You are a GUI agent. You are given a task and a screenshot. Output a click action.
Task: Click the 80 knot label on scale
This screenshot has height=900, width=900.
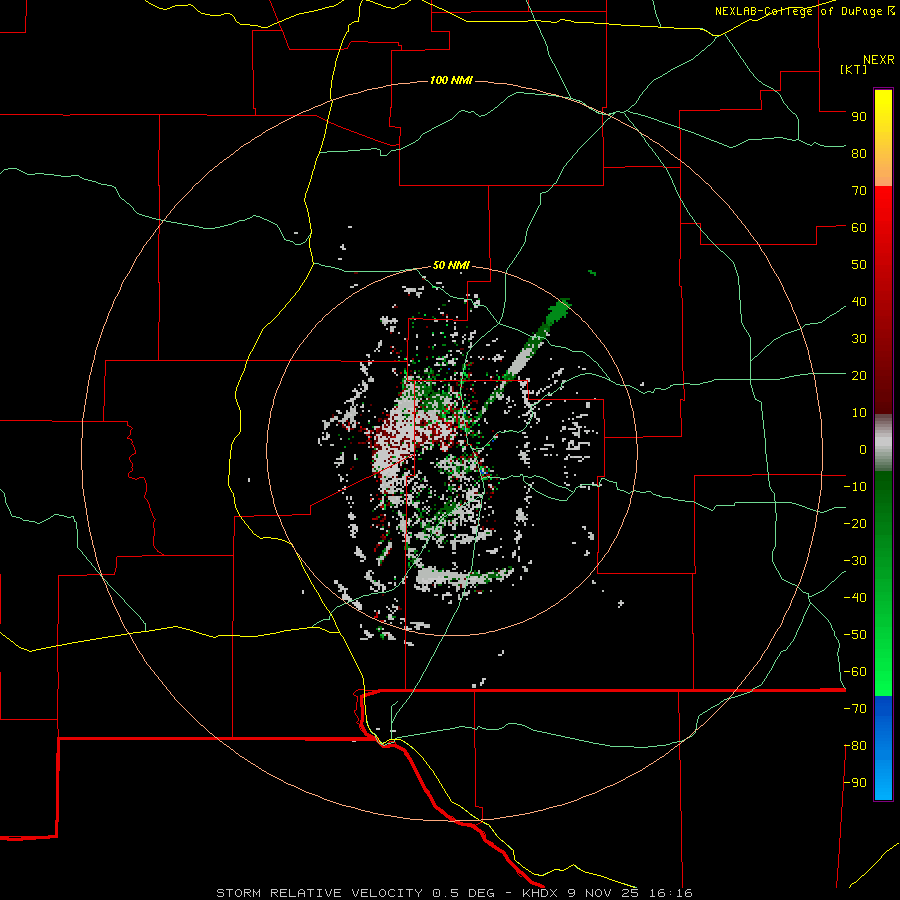click(859, 153)
